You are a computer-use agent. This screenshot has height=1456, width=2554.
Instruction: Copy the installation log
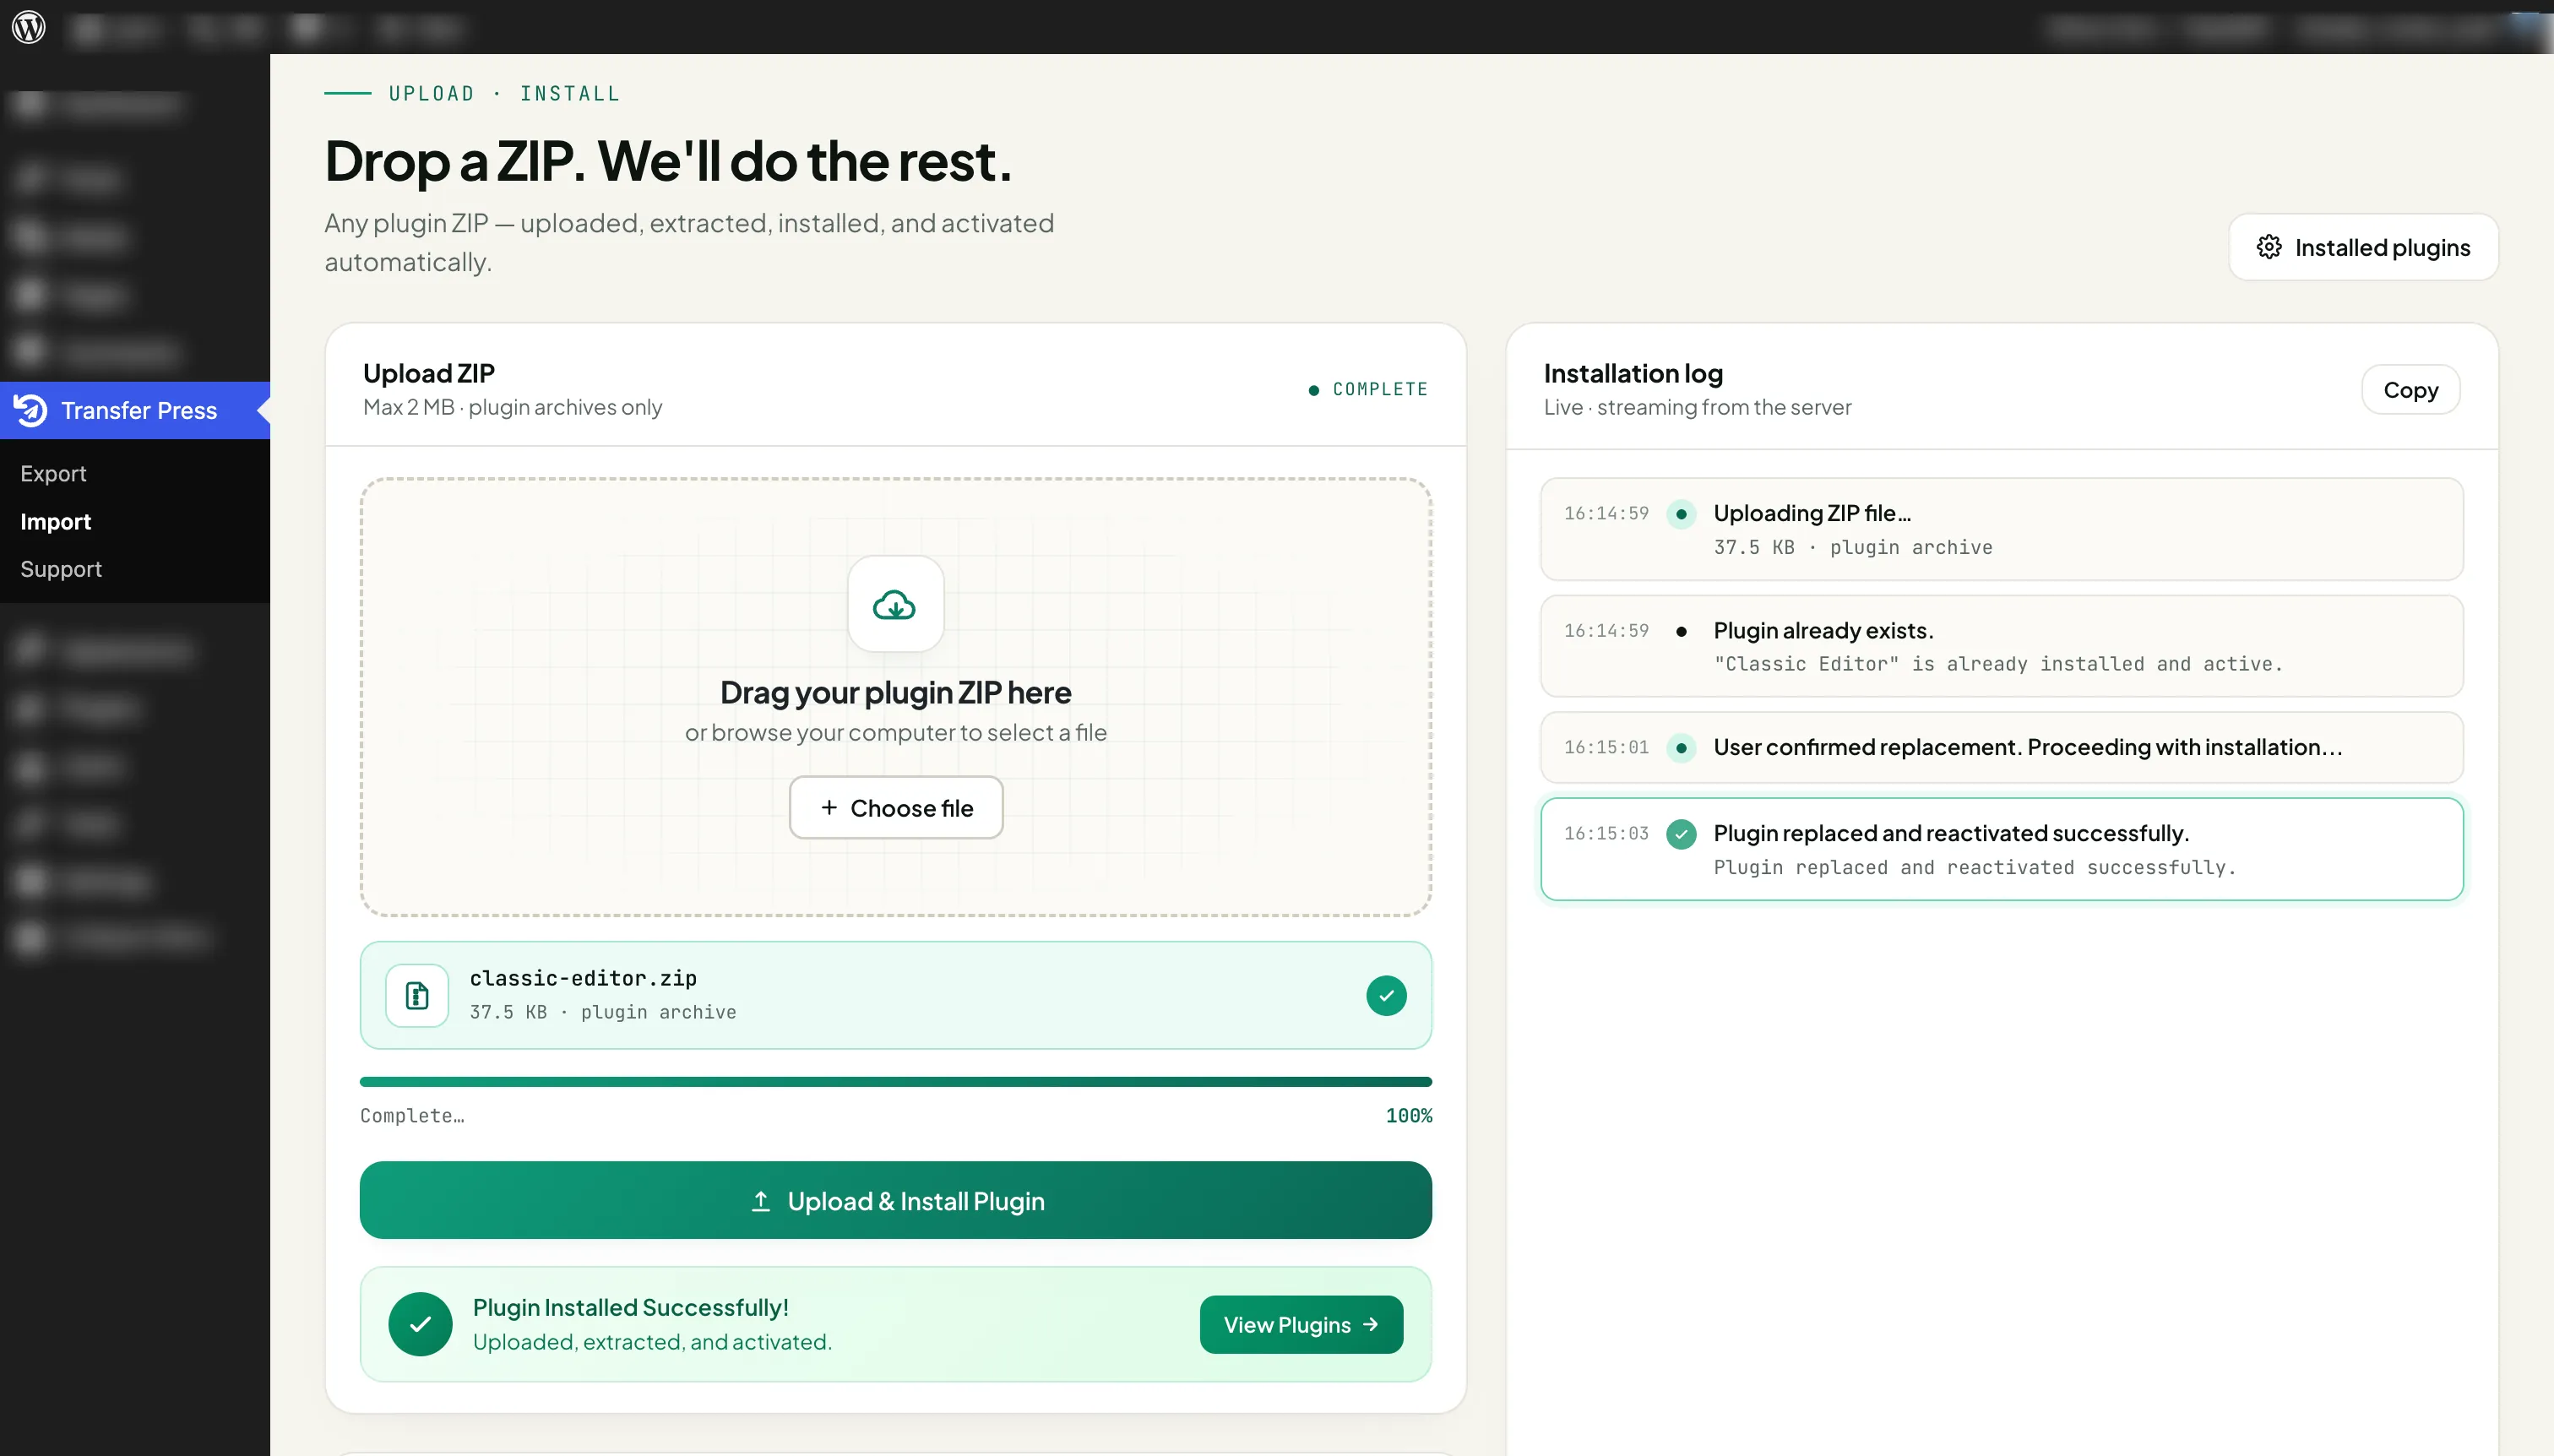[x=2410, y=389]
